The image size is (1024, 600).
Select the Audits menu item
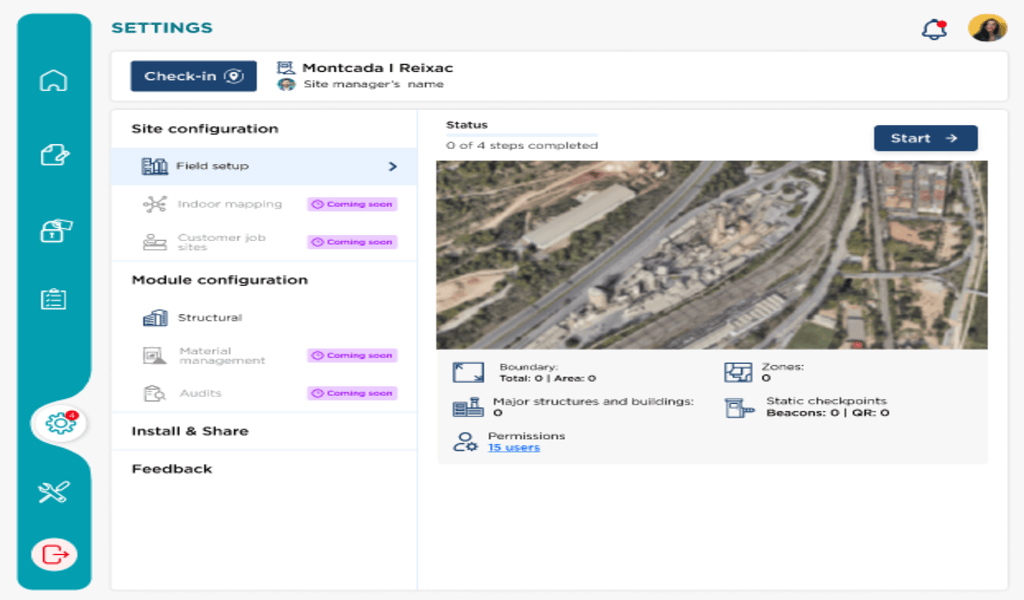coord(200,393)
